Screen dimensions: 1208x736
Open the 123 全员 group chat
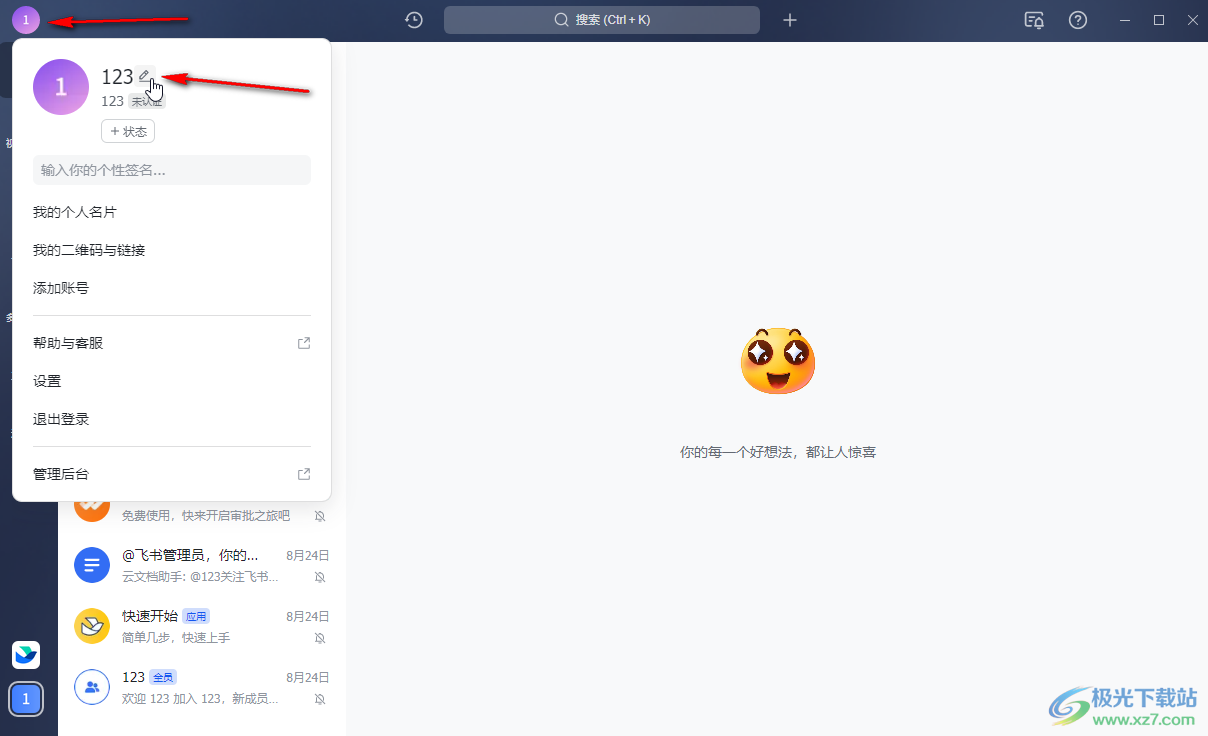(202, 687)
